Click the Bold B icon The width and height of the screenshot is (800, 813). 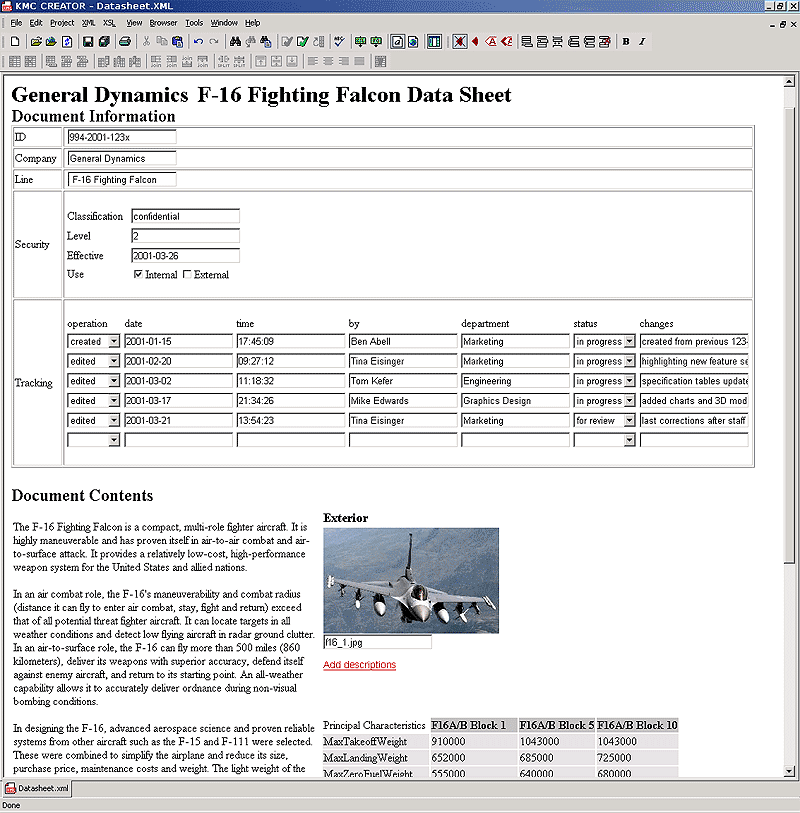click(x=626, y=41)
